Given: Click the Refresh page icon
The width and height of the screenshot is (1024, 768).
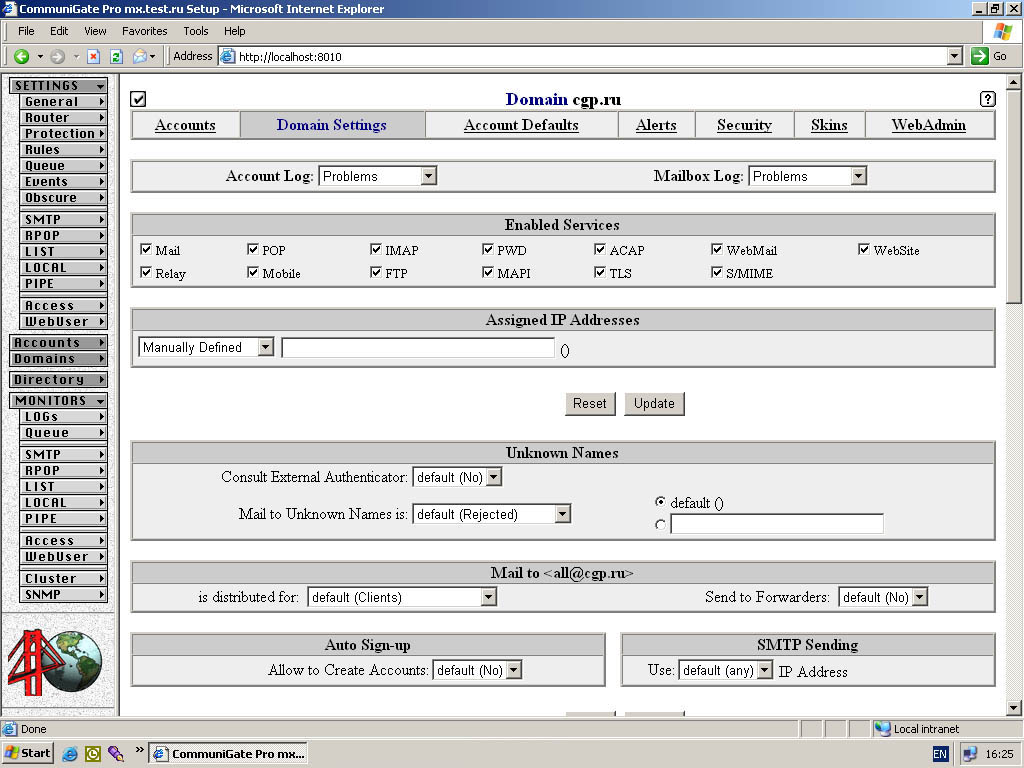Looking at the screenshot, I should [116, 57].
